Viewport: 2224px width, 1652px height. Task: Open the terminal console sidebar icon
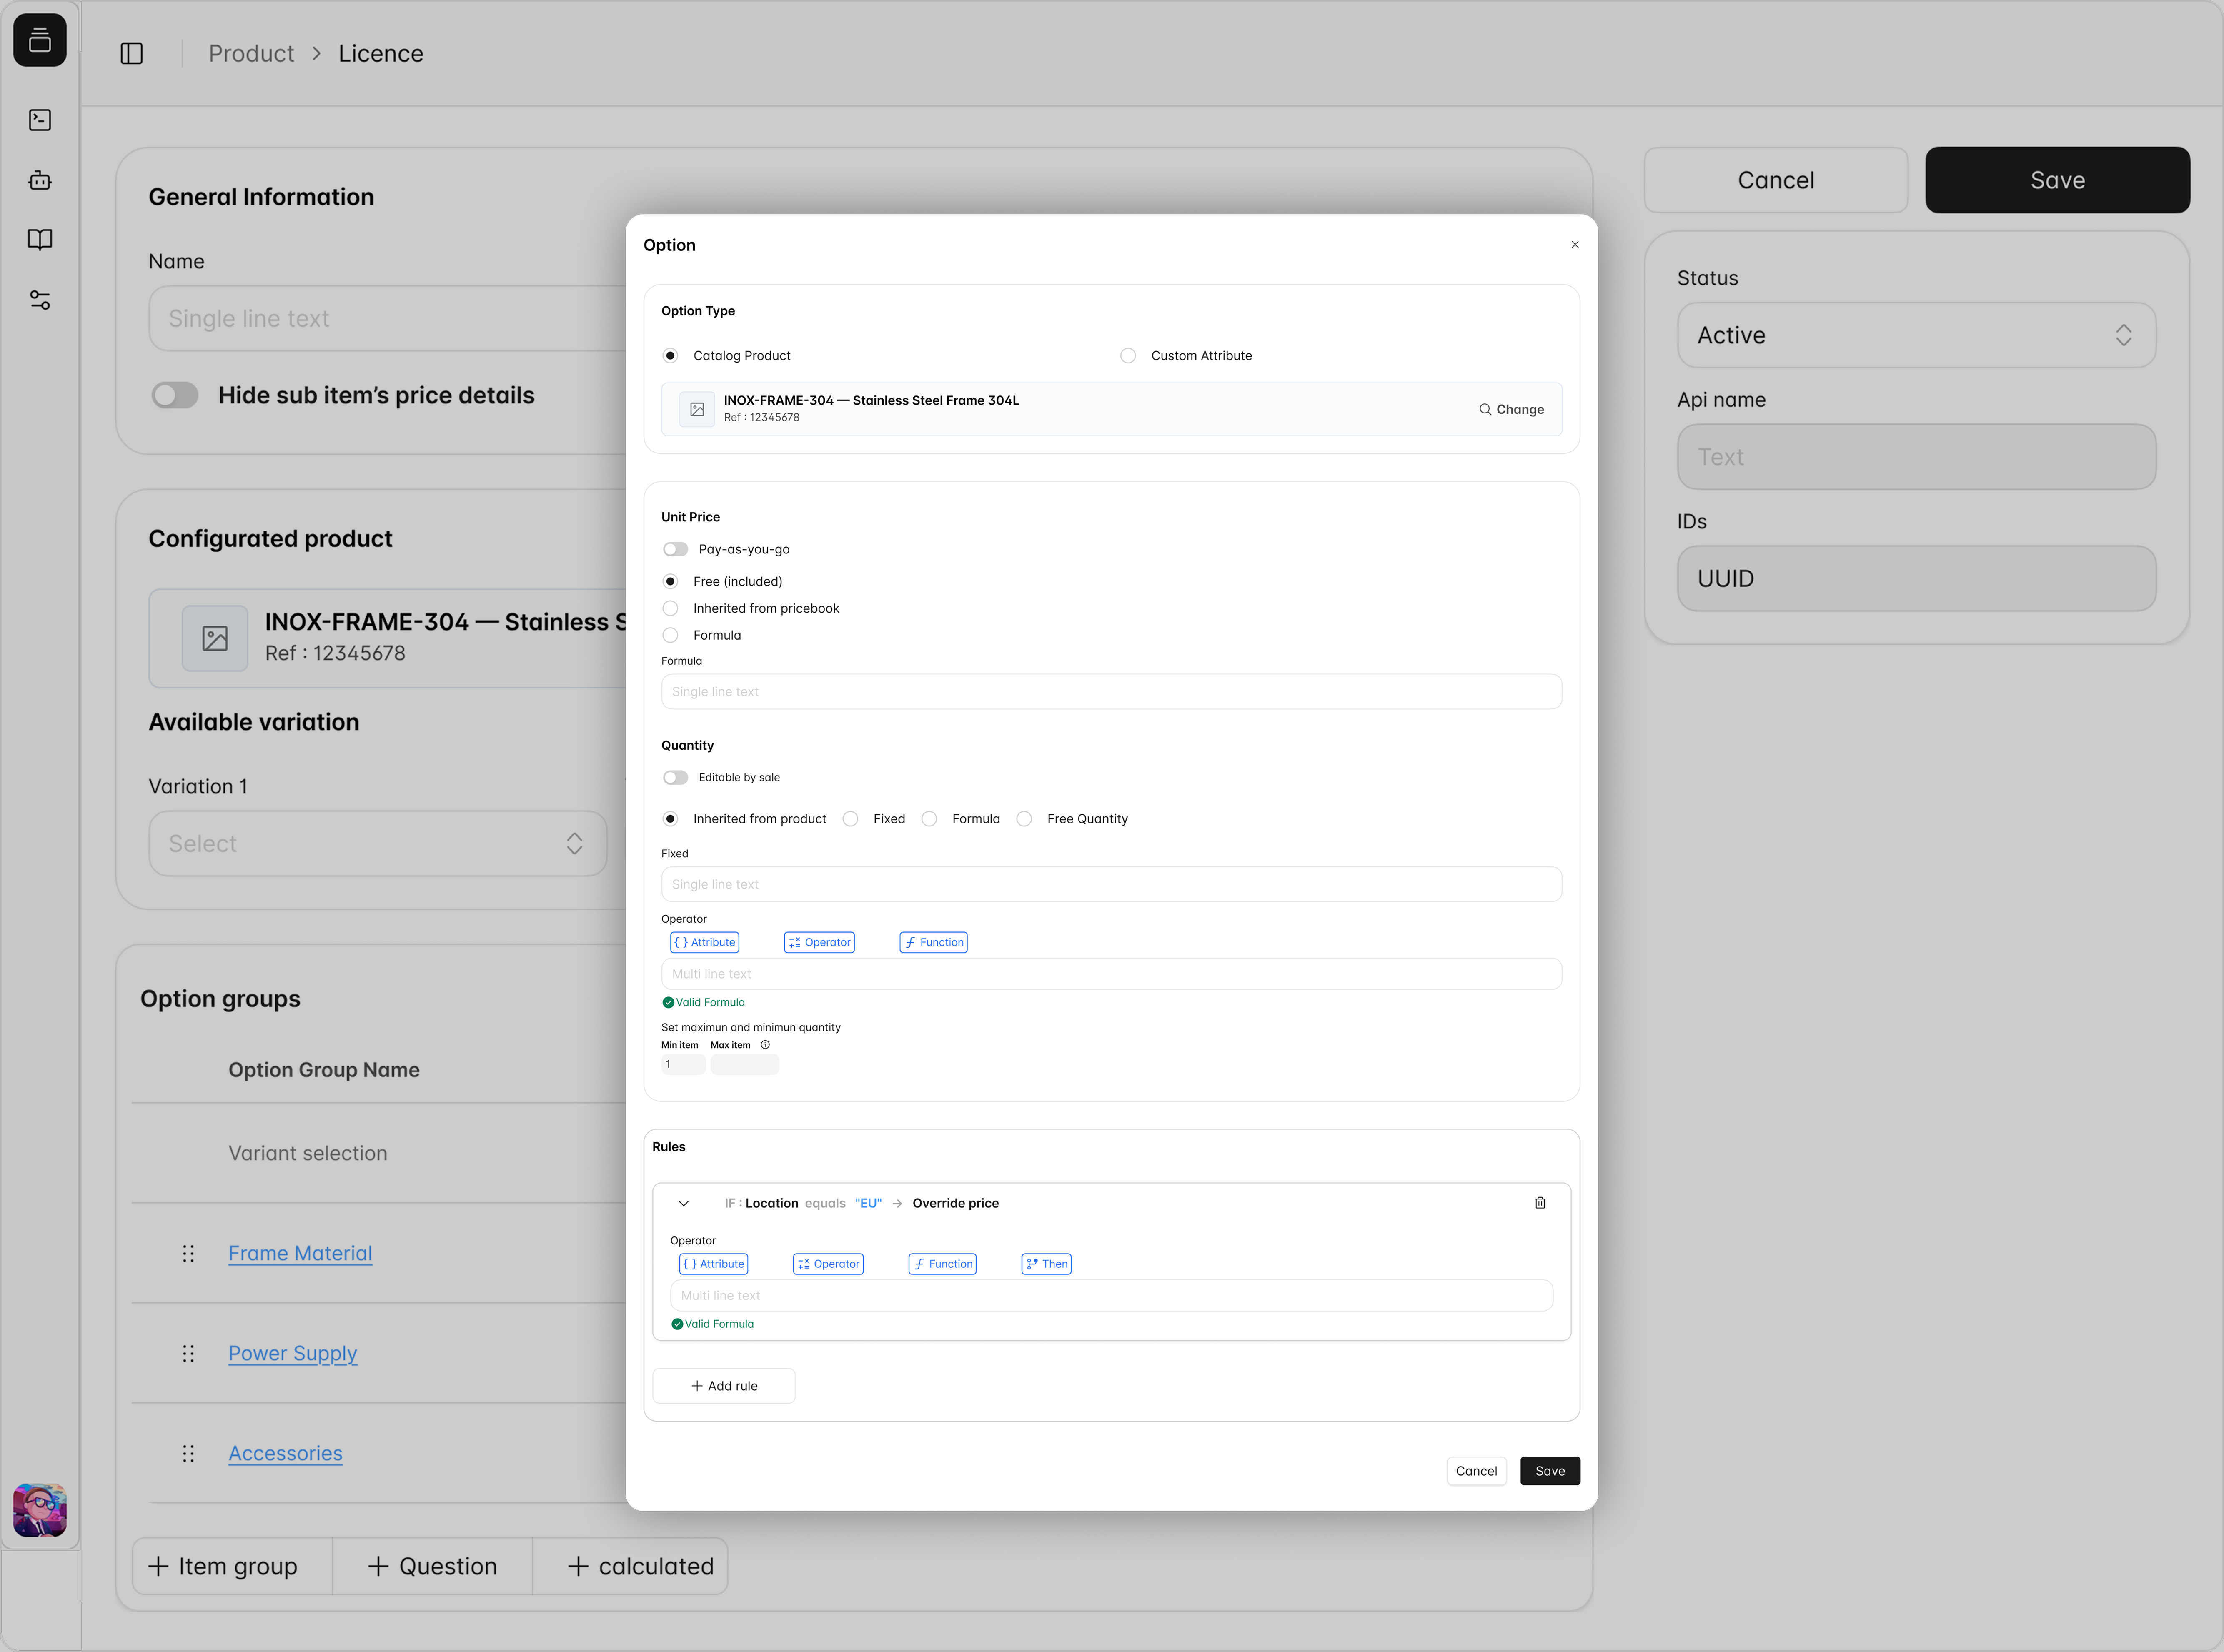click(x=40, y=120)
